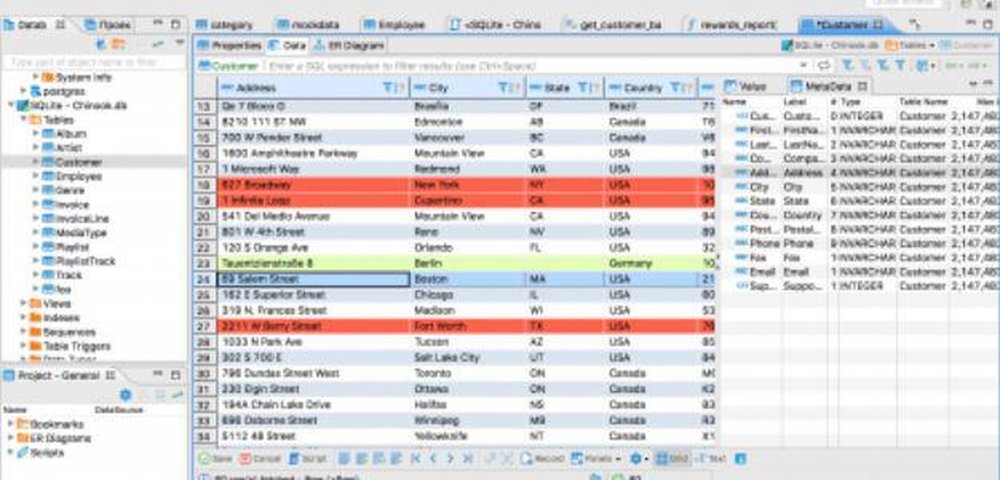
Task: Open the ER Diagram tab
Action: click(x=349, y=45)
